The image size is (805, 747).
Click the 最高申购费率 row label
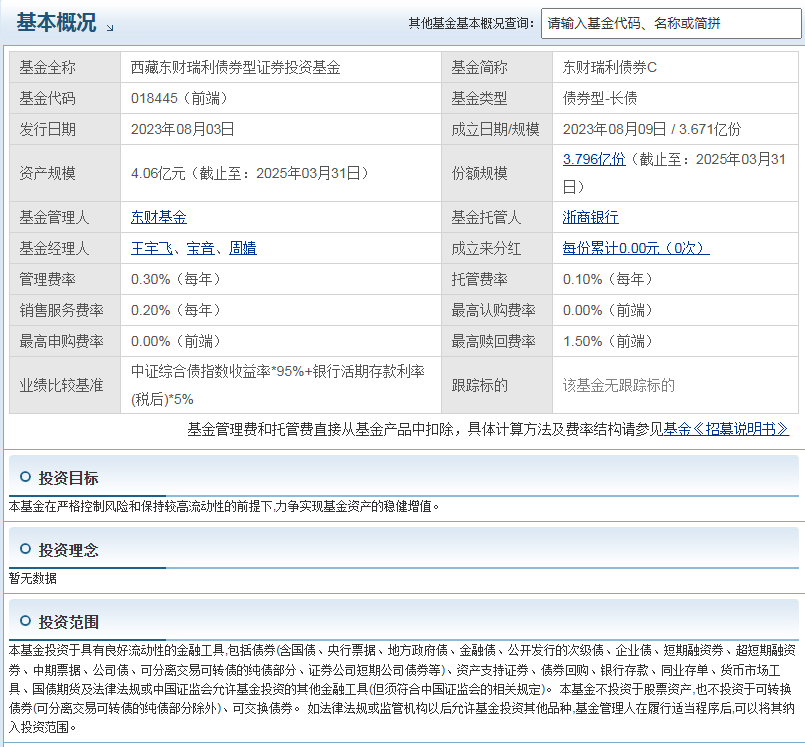point(62,341)
